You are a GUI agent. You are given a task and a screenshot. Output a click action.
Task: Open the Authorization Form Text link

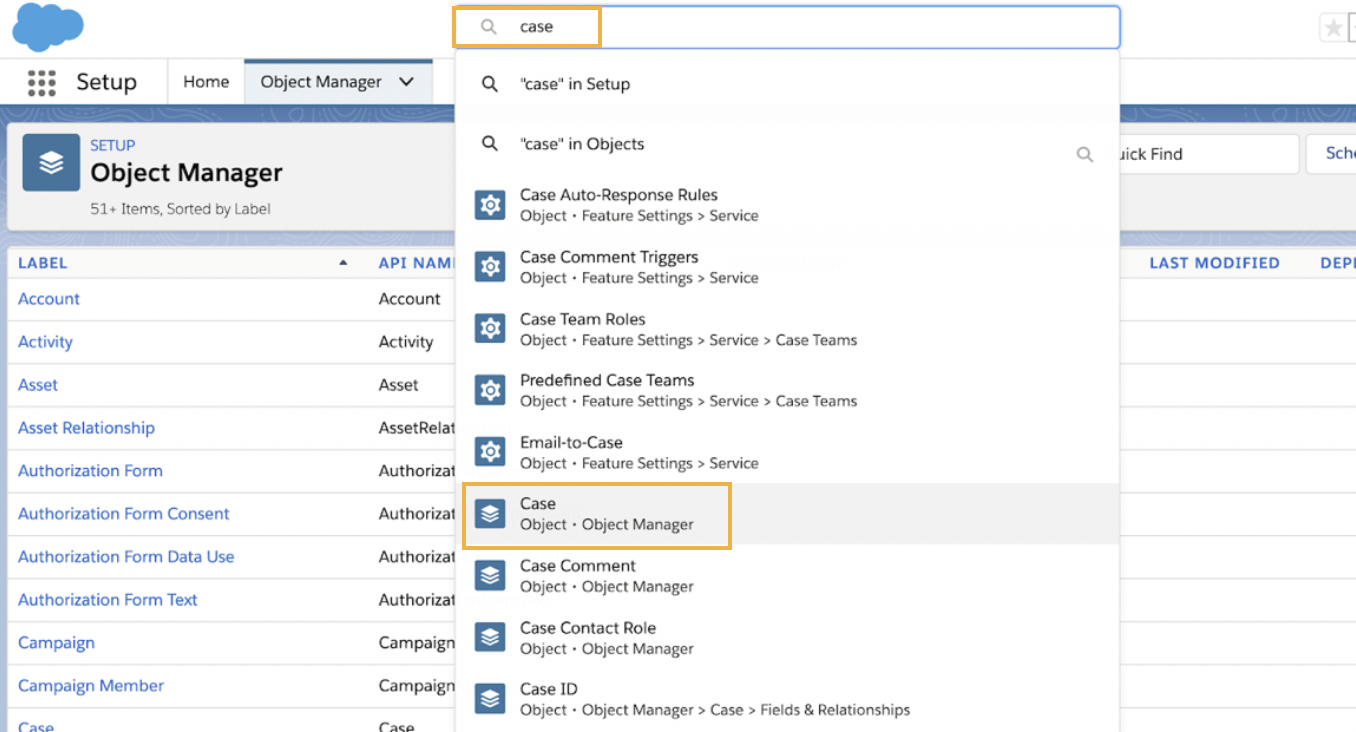point(108,600)
